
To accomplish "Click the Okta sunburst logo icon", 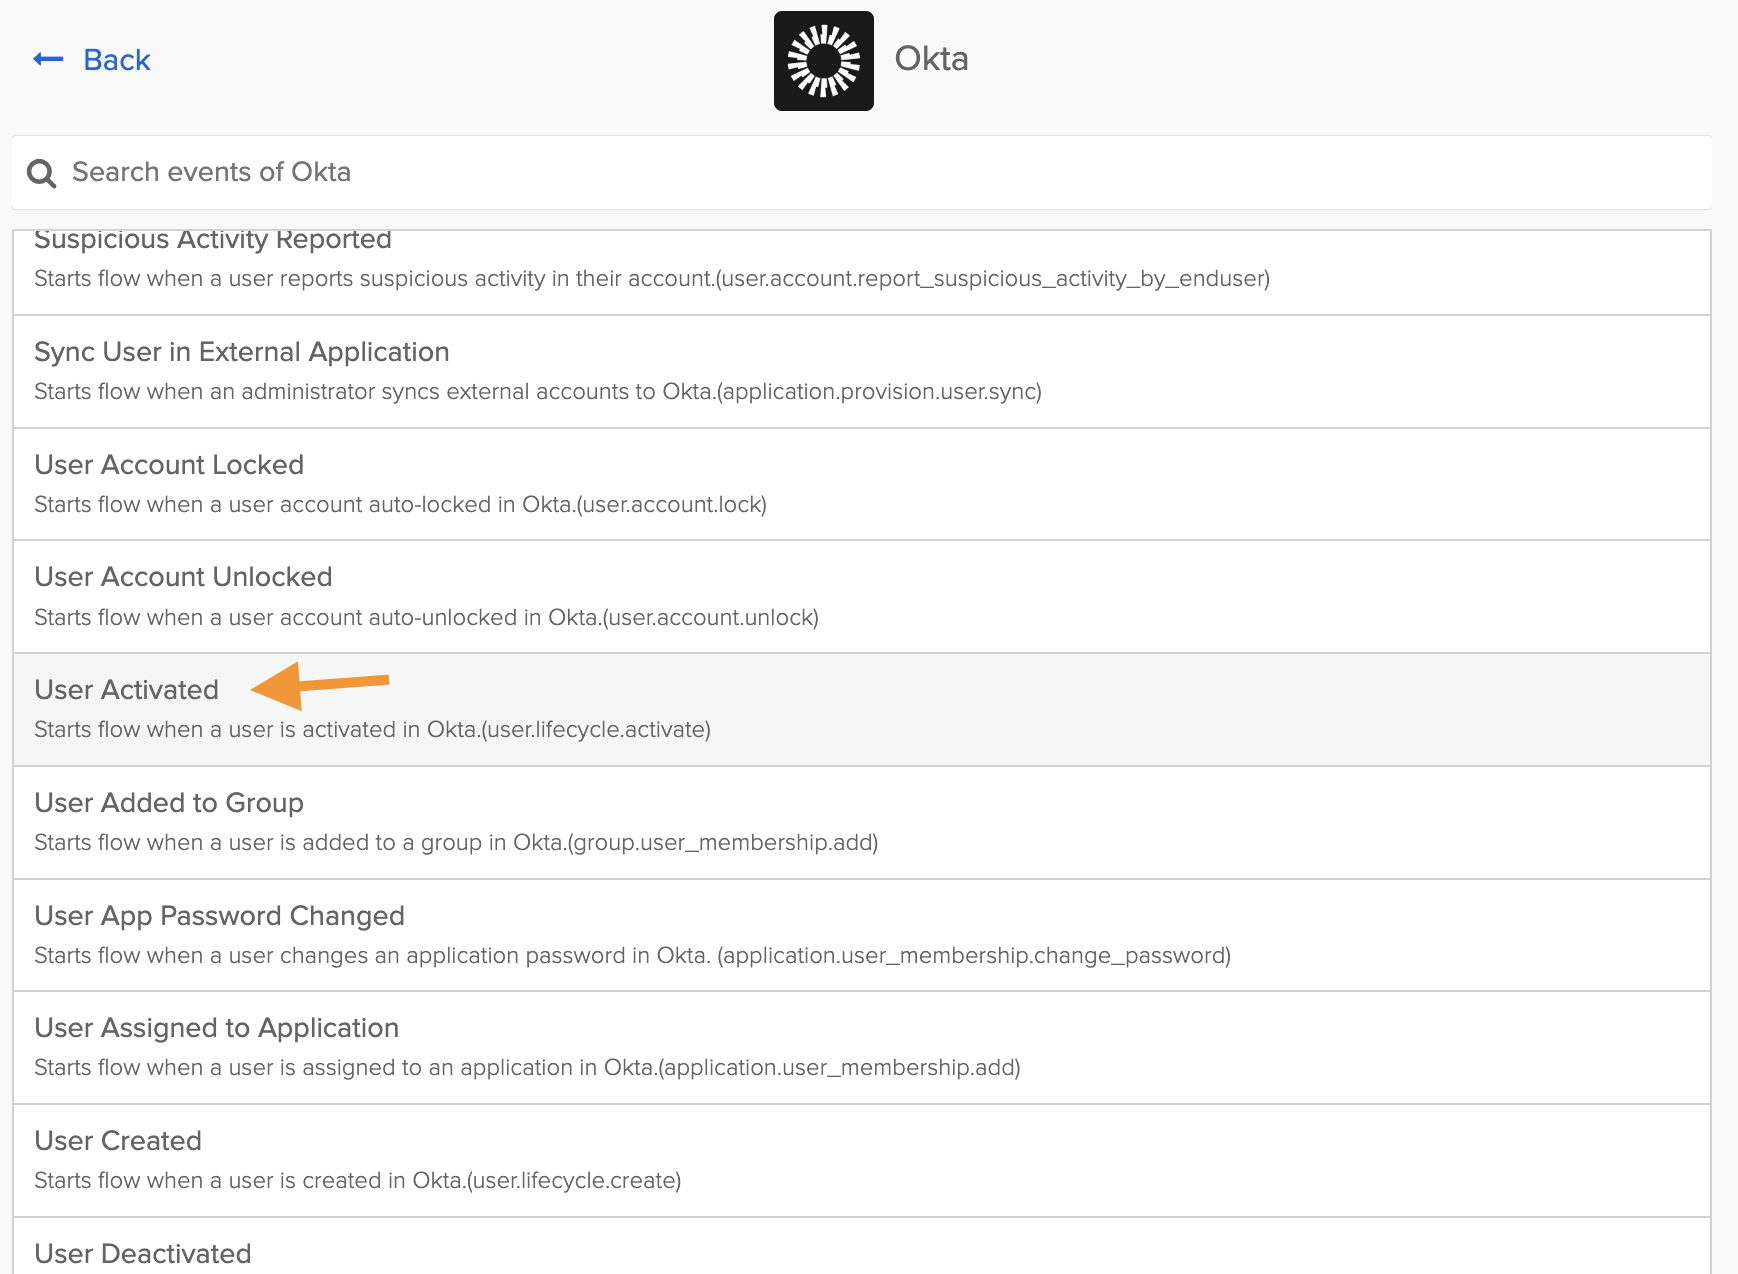I will click(x=823, y=61).
